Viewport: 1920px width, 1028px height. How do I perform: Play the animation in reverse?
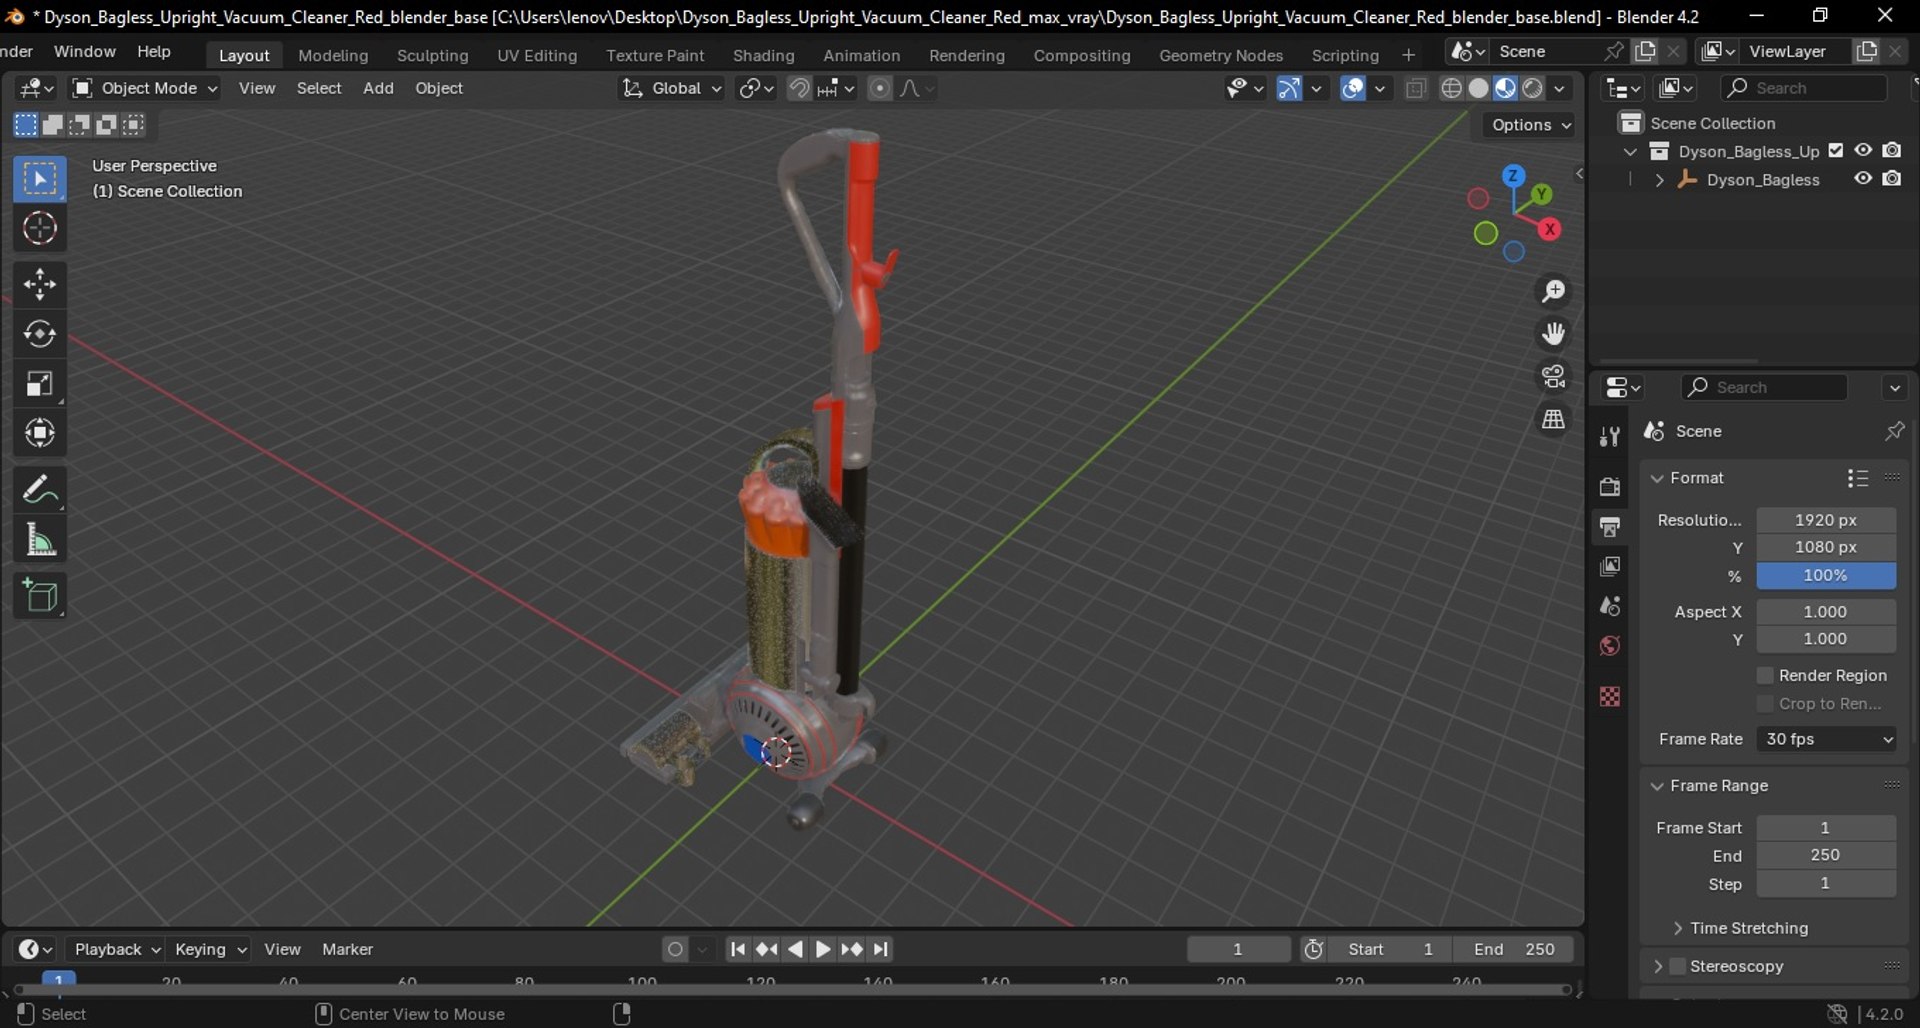click(x=795, y=949)
